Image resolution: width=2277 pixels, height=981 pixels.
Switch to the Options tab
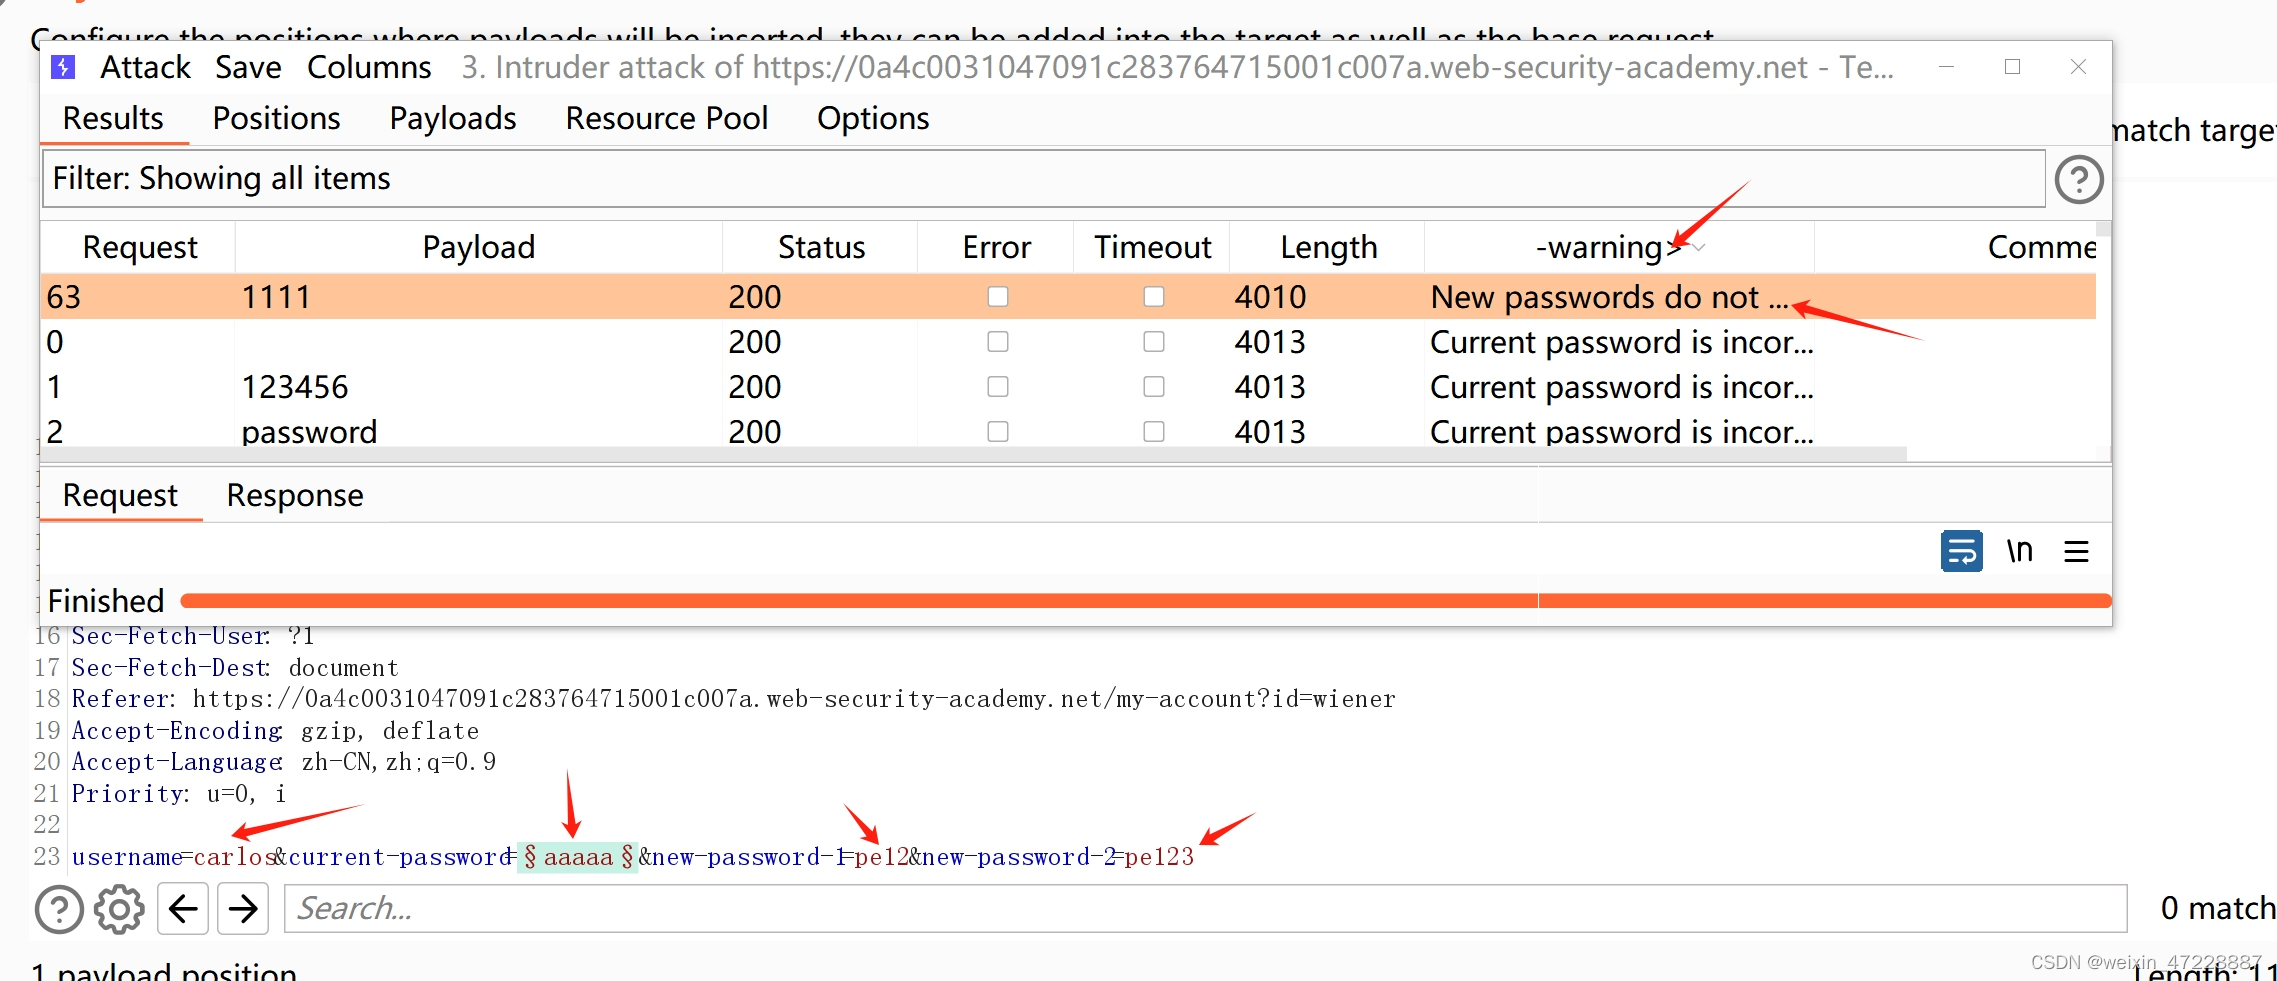coord(873,118)
